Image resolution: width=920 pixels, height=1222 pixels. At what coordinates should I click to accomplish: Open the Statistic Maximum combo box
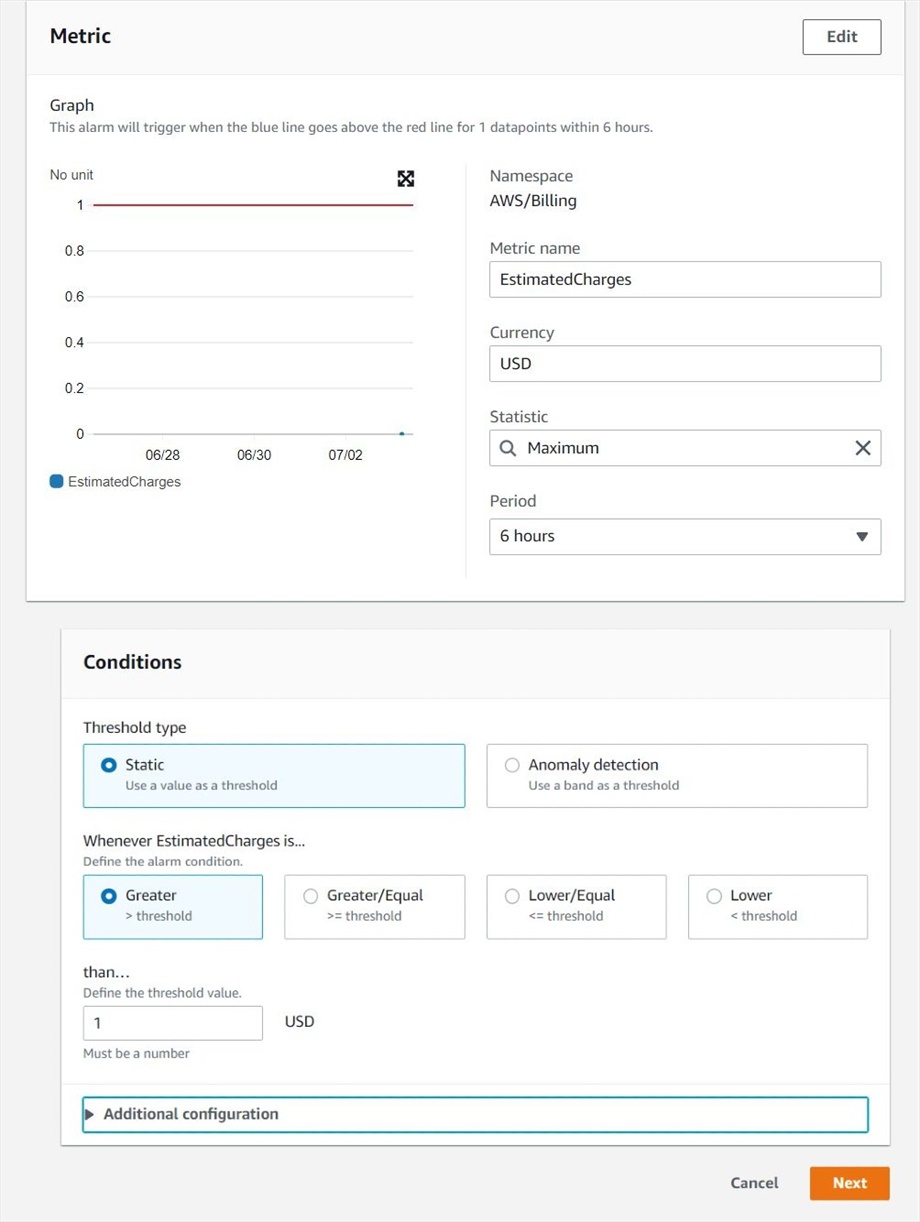[685, 448]
